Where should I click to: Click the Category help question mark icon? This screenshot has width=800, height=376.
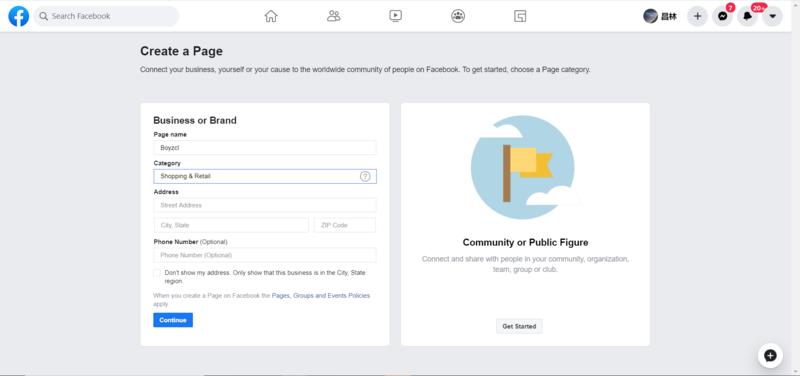click(x=365, y=177)
